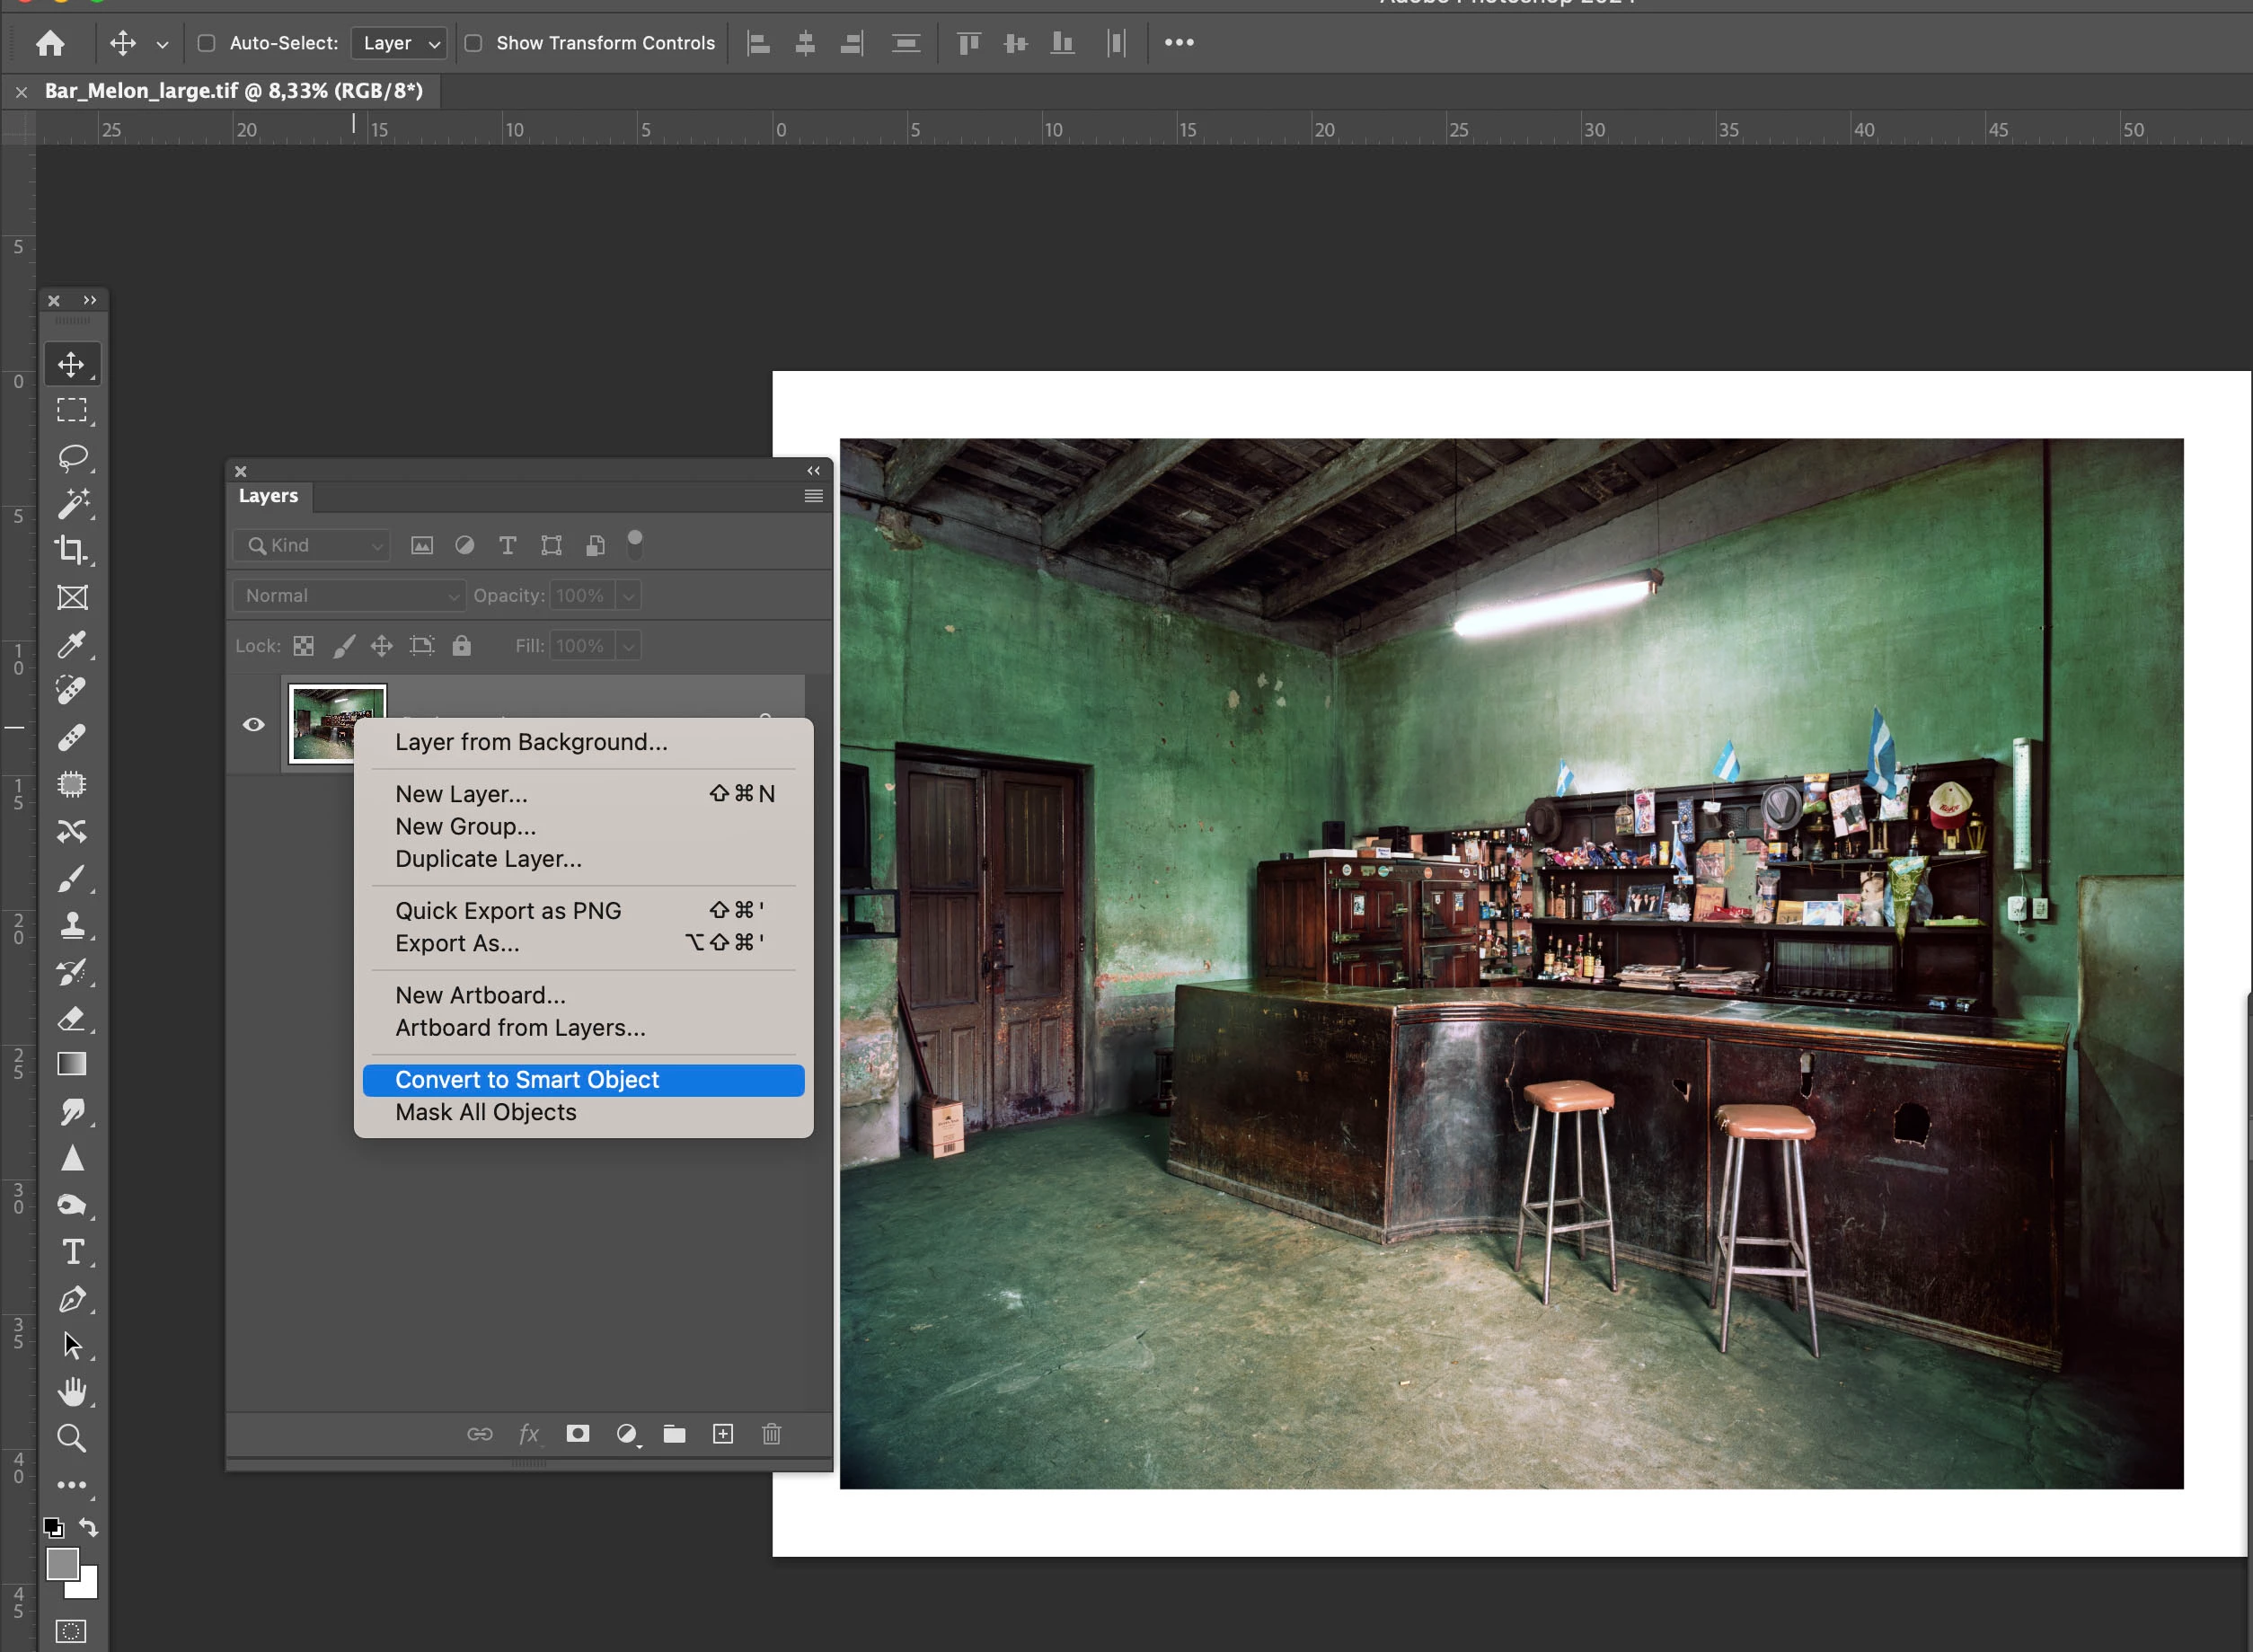This screenshot has width=2253, height=1652.
Task: Hide the layer using eye icon
Action: (254, 724)
